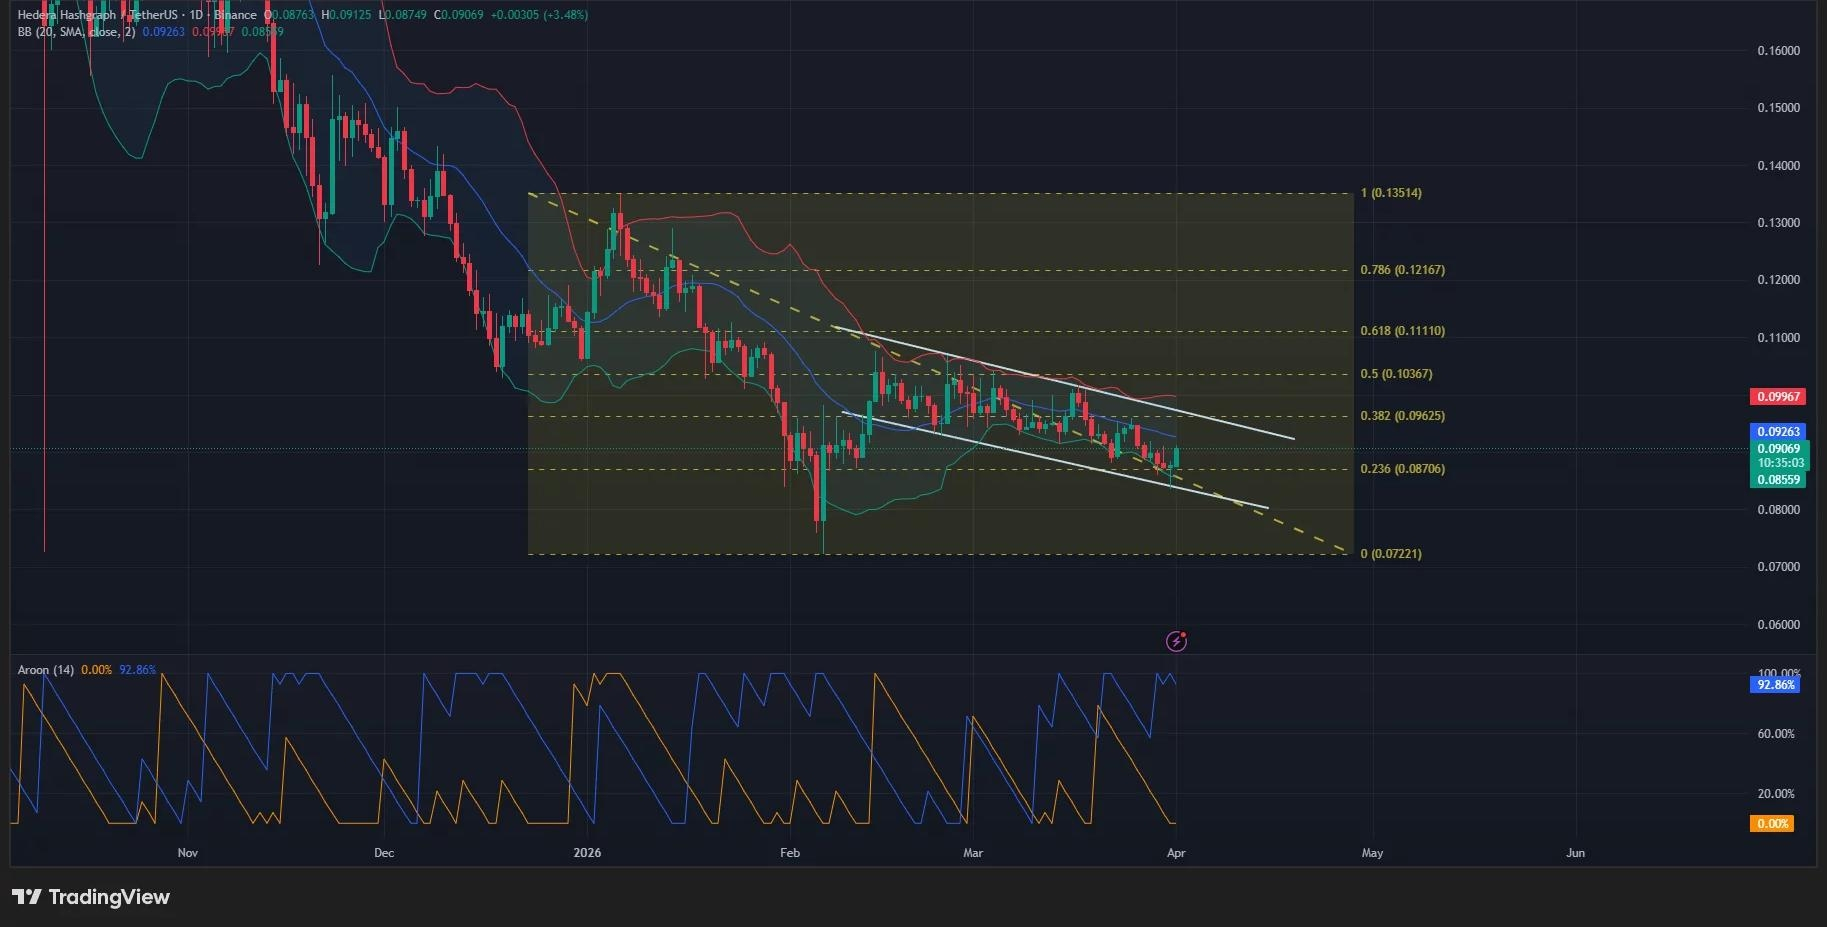Click the Apr label on time axis
Image resolution: width=1827 pixels, height=927 pixels.
coord(1176,853)
